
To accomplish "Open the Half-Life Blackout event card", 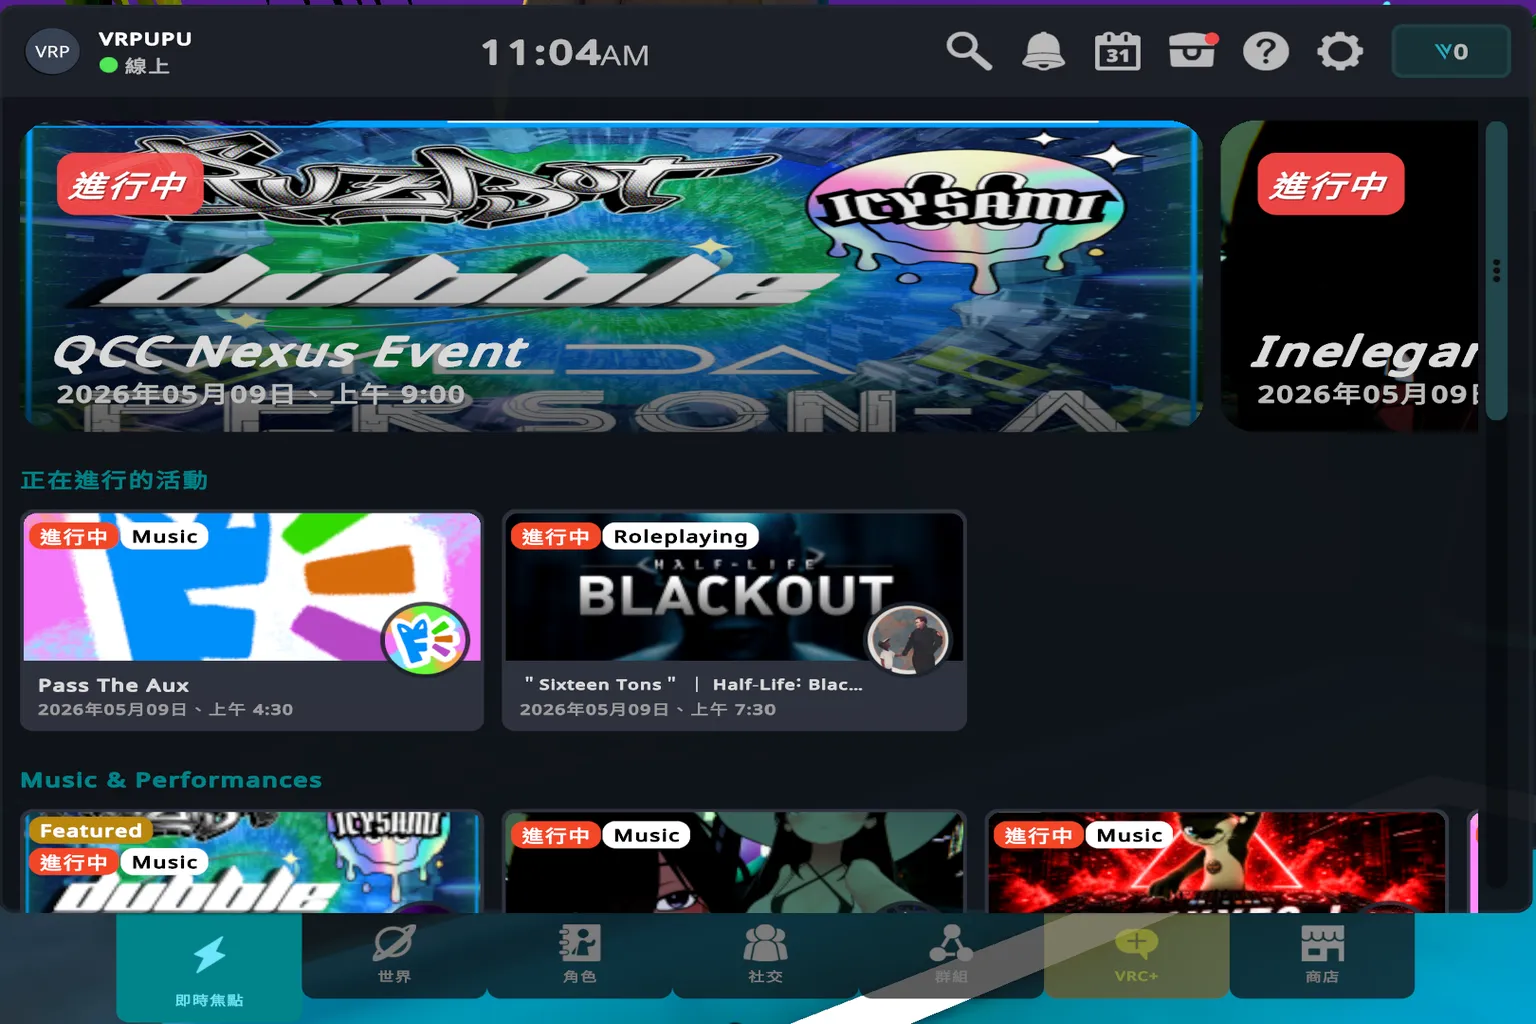I will coord(734,620).
